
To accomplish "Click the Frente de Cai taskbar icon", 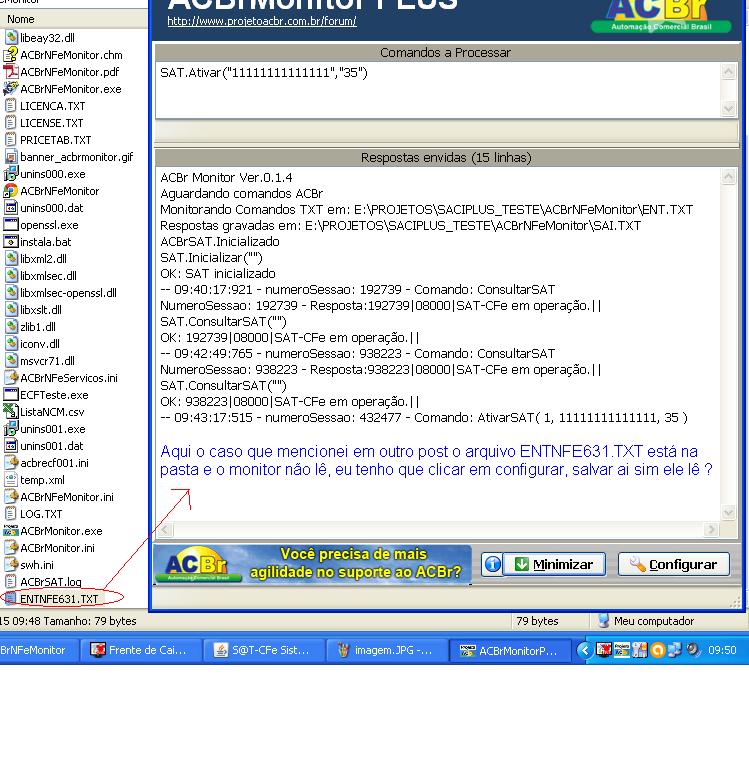I will pos(98,650).
